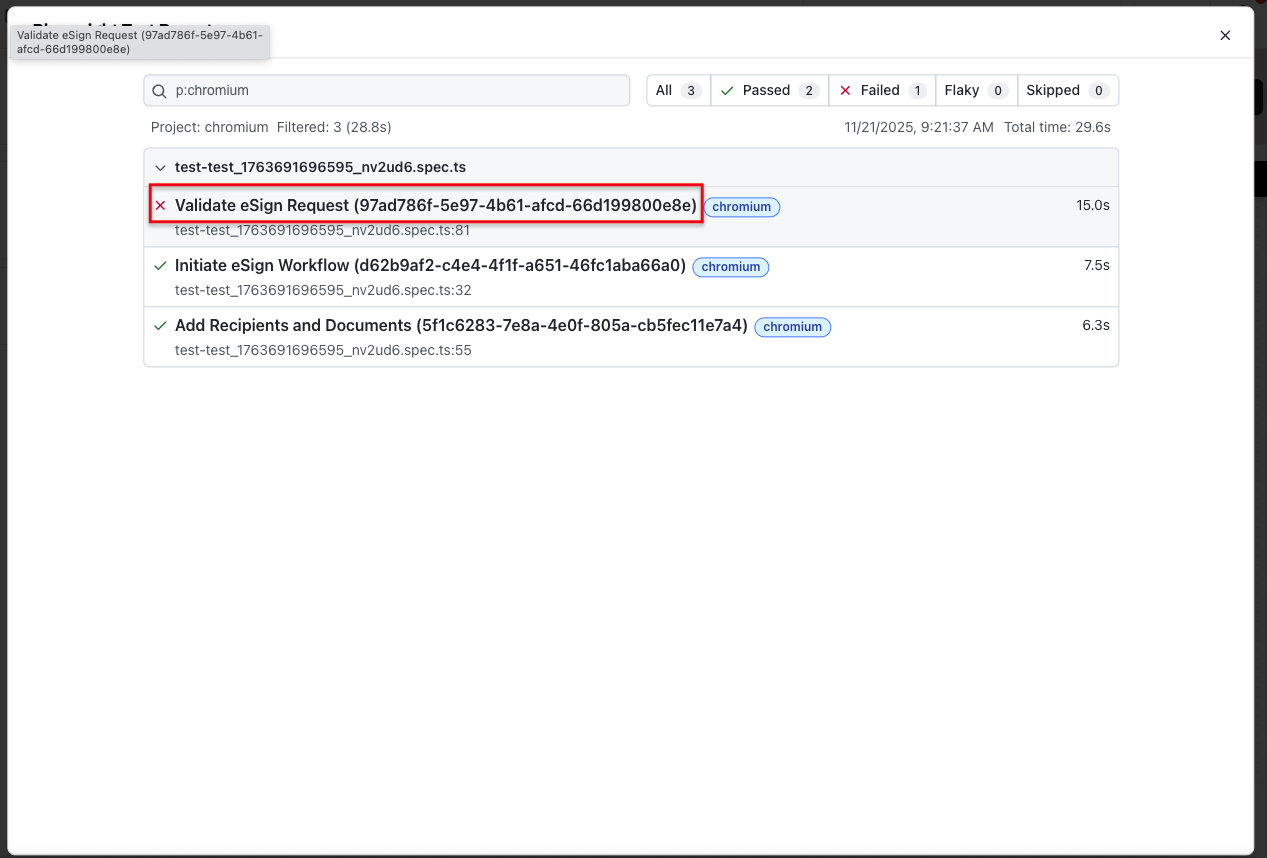Click chromium tag on Validate eSign Request

tap(741, 207)
